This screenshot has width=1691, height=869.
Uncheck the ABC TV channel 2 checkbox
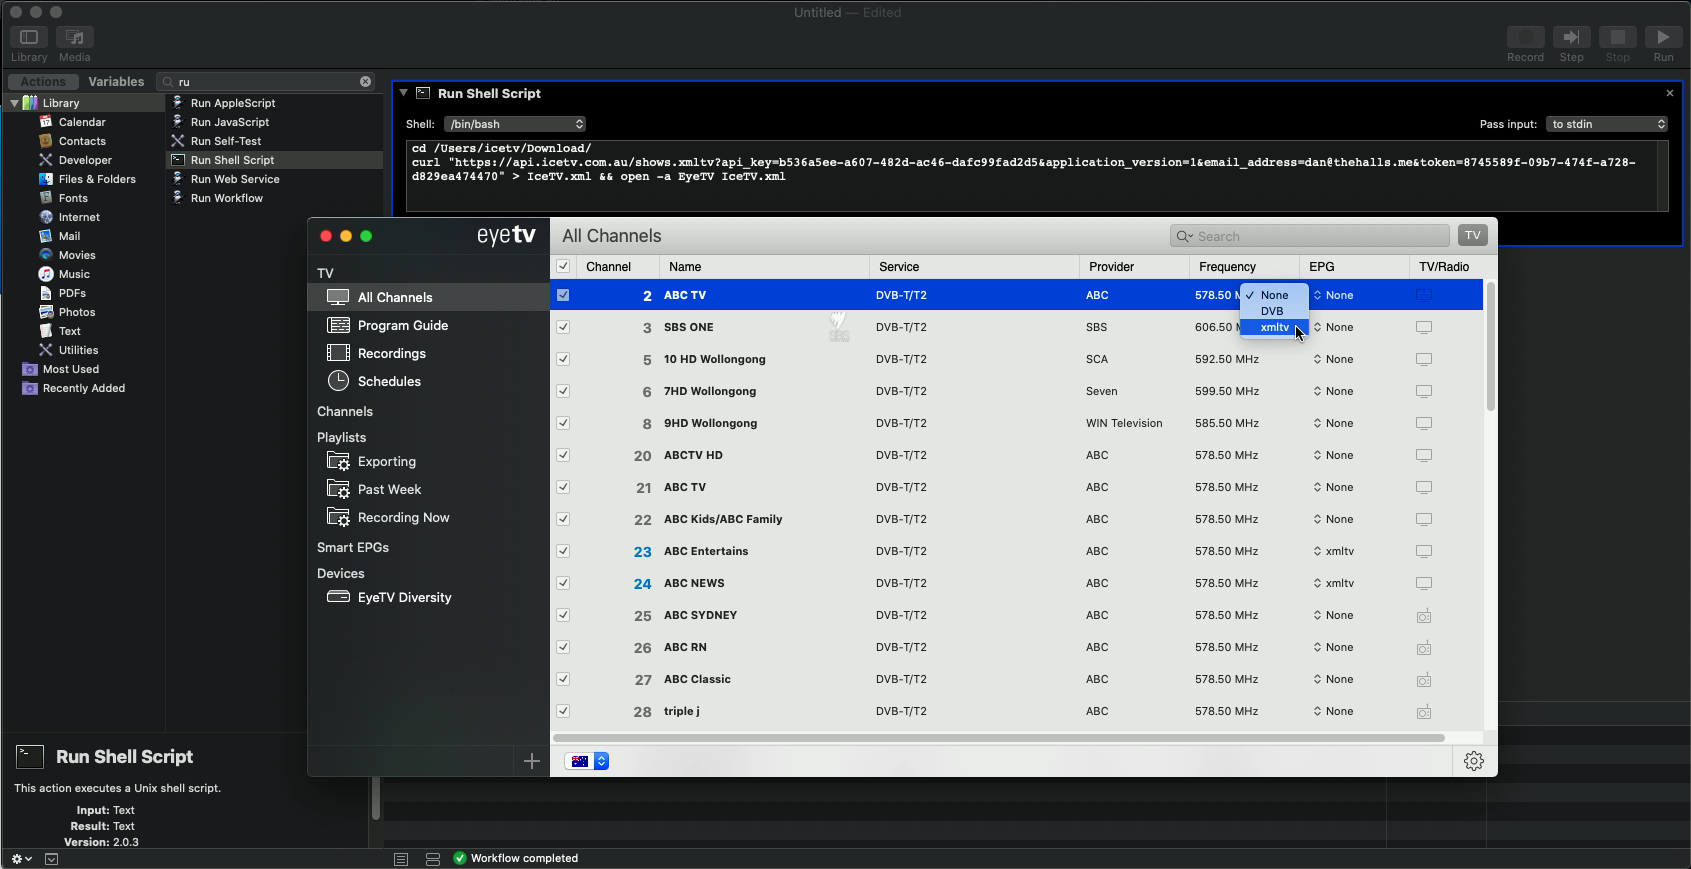pos(563,295)
